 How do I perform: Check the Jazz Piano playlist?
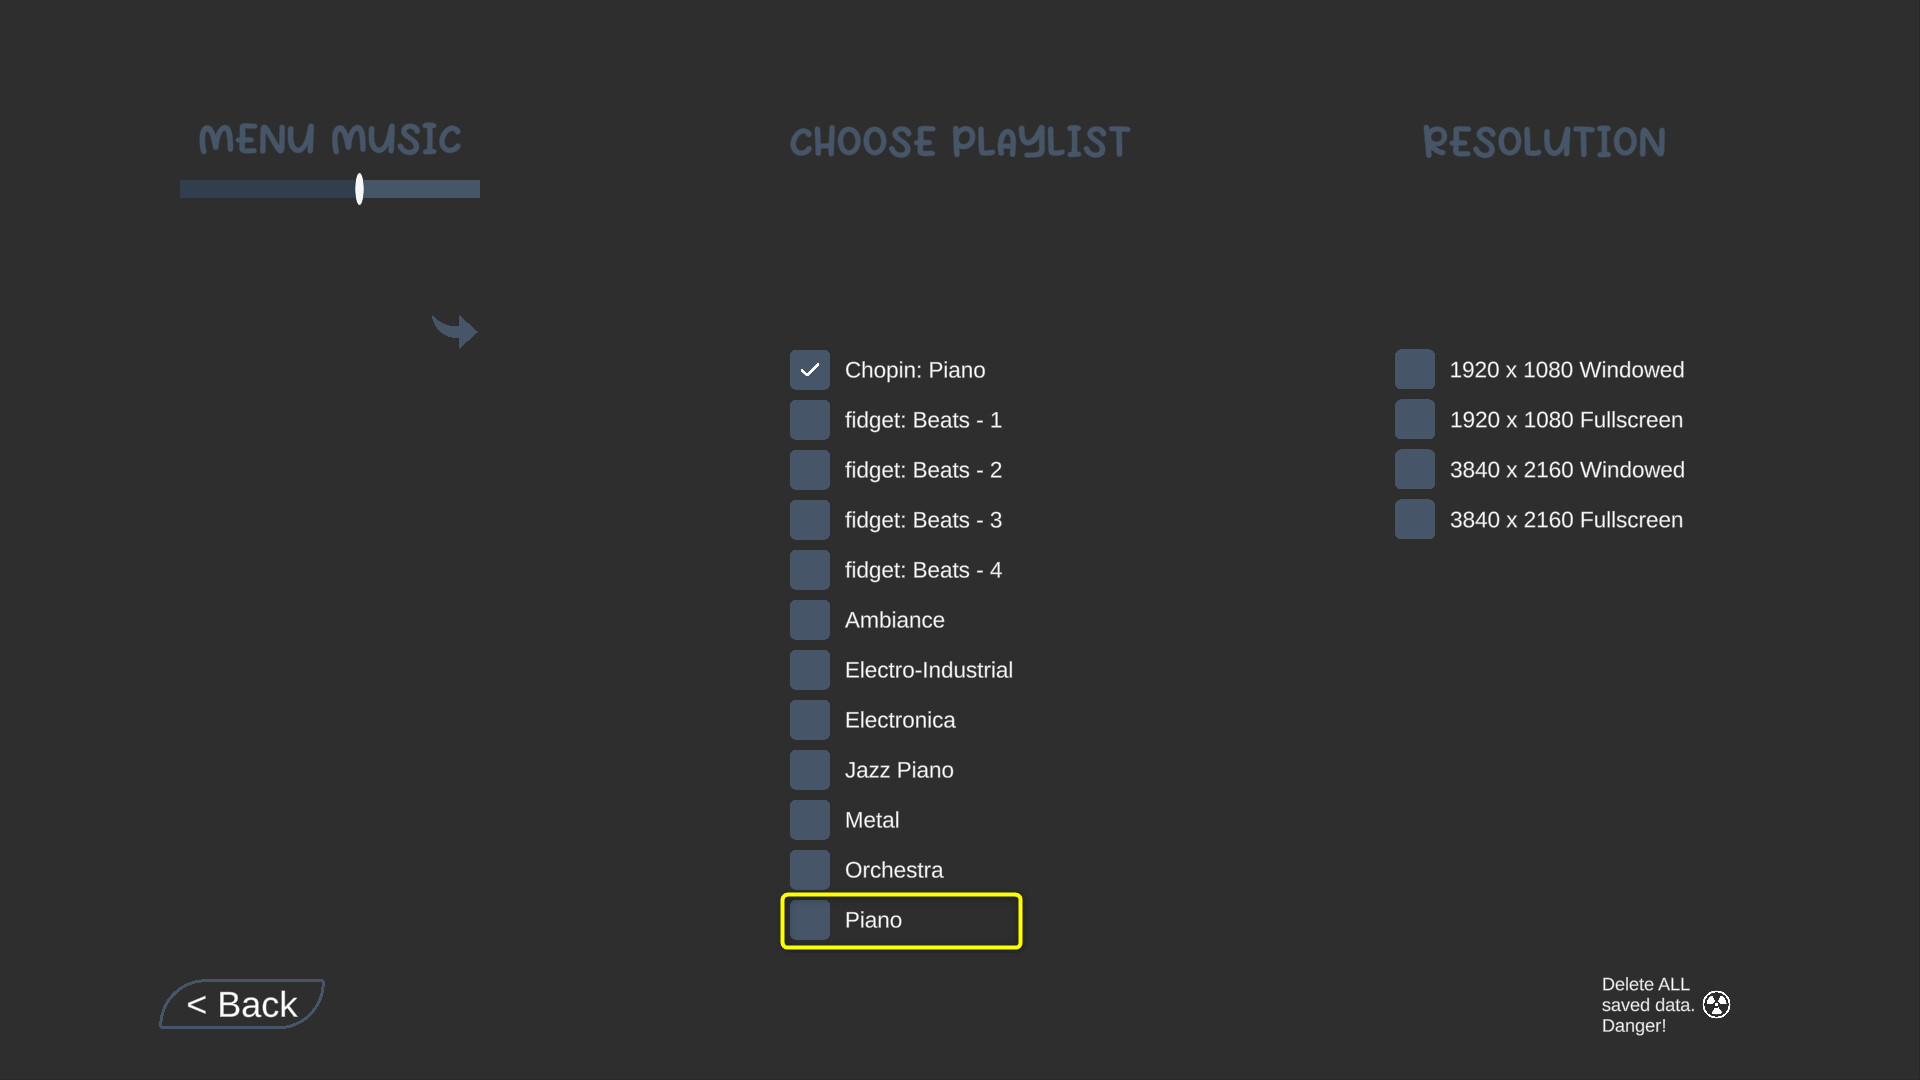[x=810, y=769]
